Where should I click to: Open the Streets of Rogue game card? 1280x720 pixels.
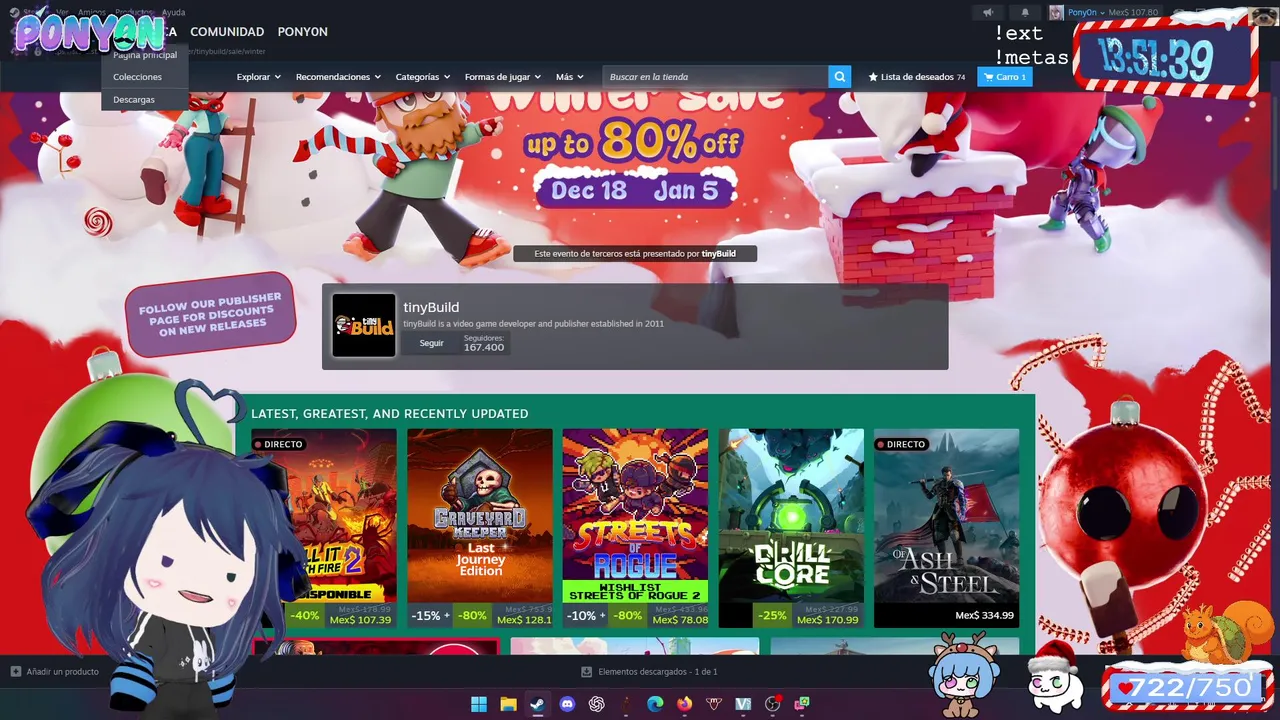[635, 528]
